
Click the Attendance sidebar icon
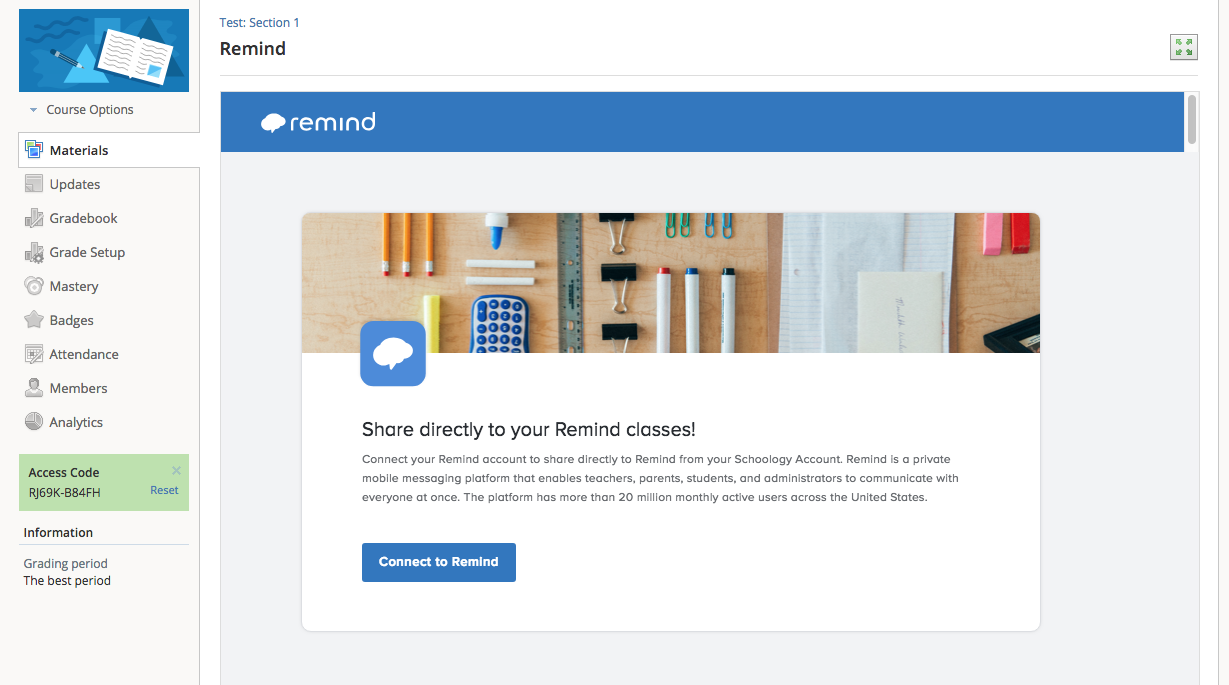(34, 354)
